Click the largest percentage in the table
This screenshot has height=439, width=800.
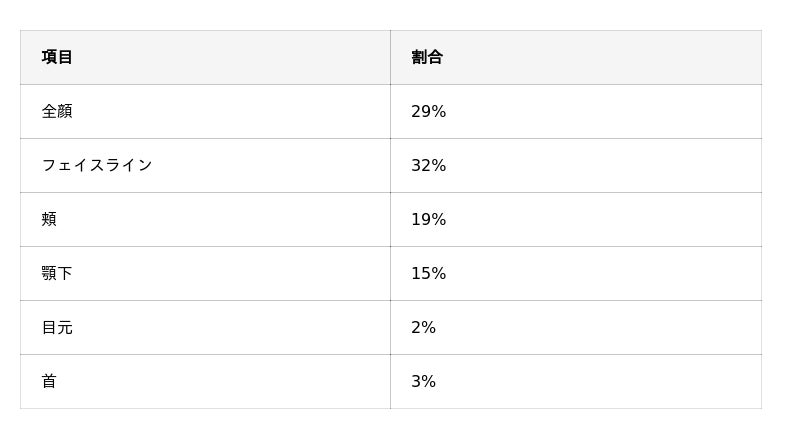[428, 165]
